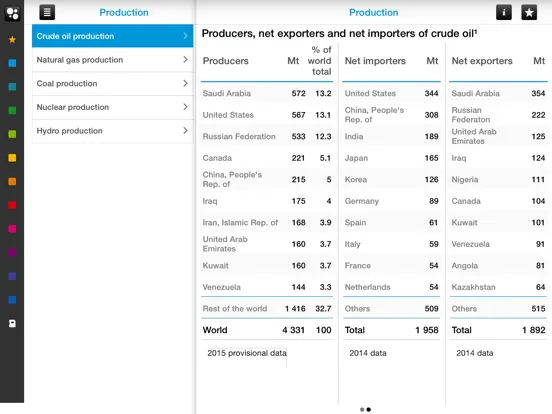
Task: Select the dark blue sidebar section square
Action: point(12,300)
